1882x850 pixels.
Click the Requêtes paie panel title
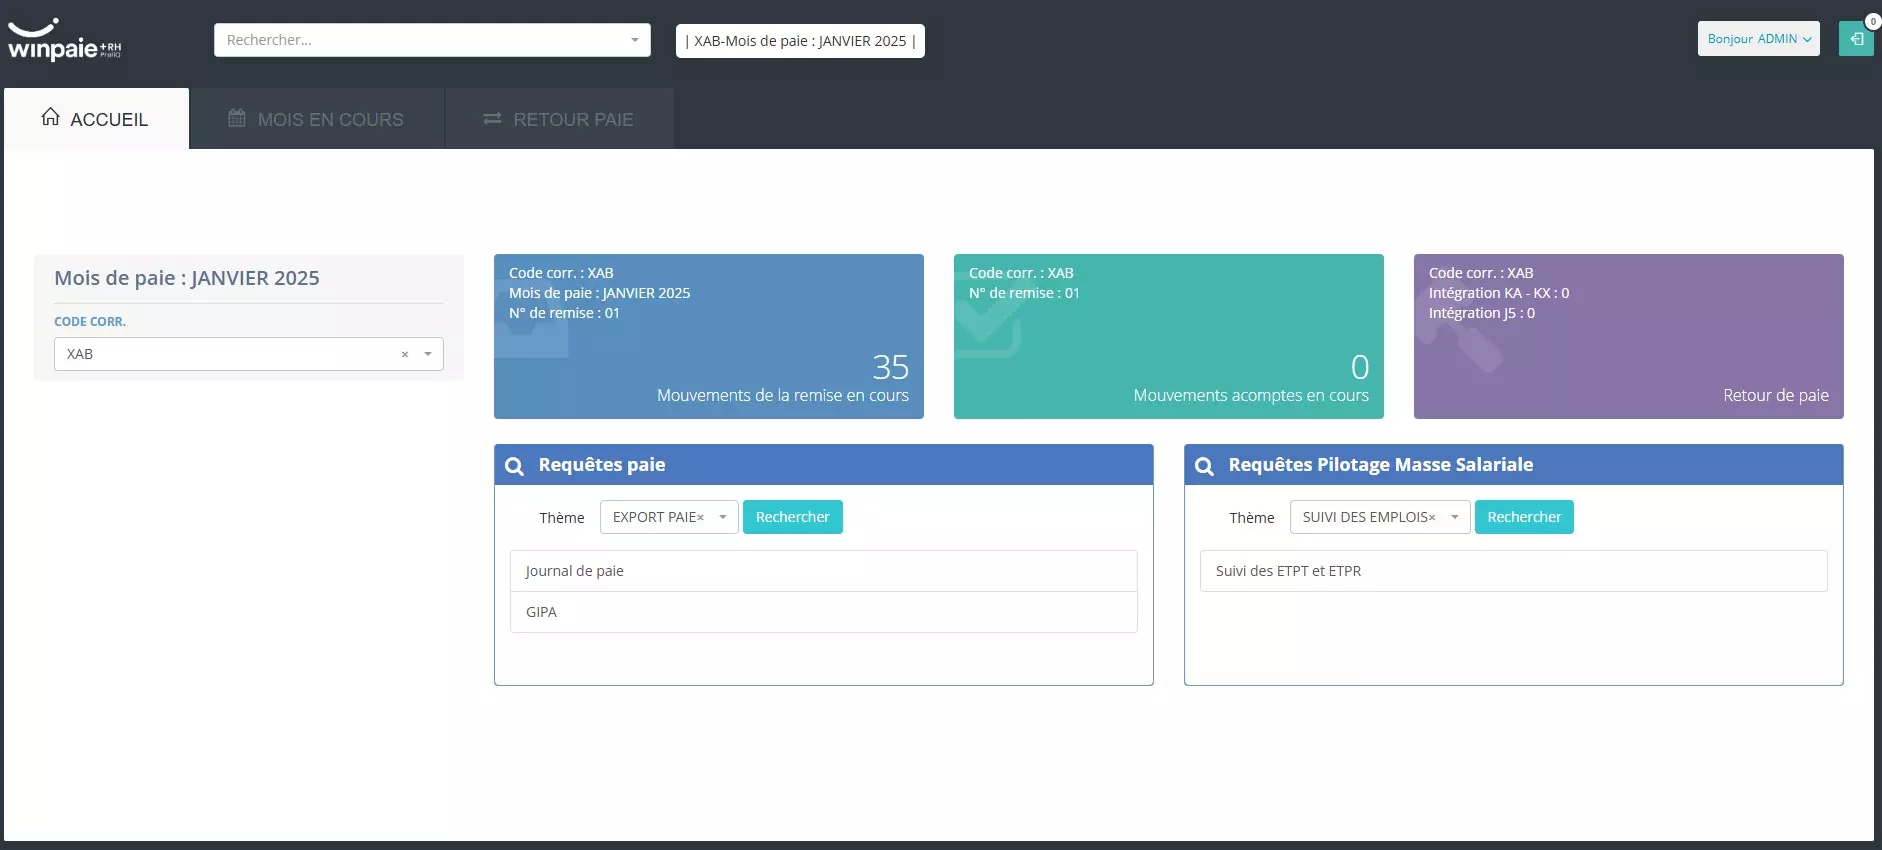[602, 464]
